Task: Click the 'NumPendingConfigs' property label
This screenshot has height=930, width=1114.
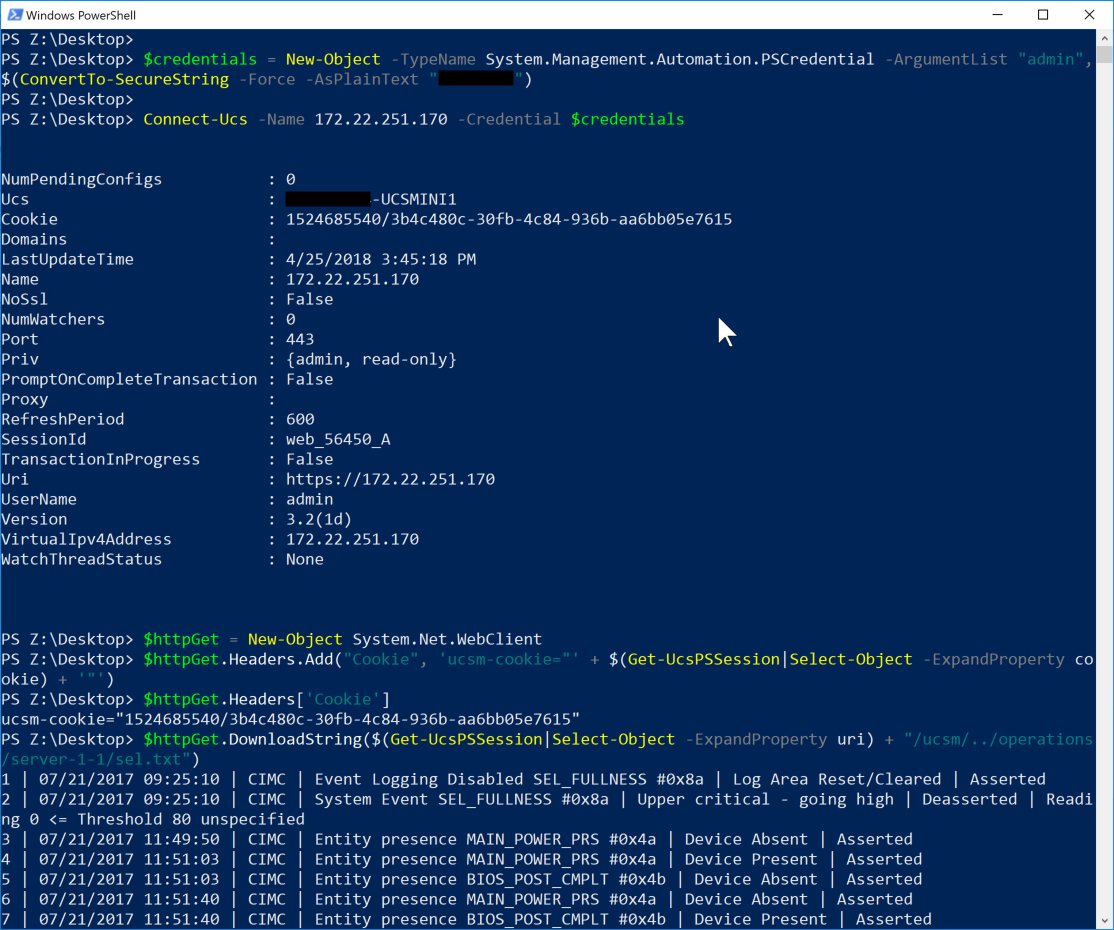Action: click(82, 179)
